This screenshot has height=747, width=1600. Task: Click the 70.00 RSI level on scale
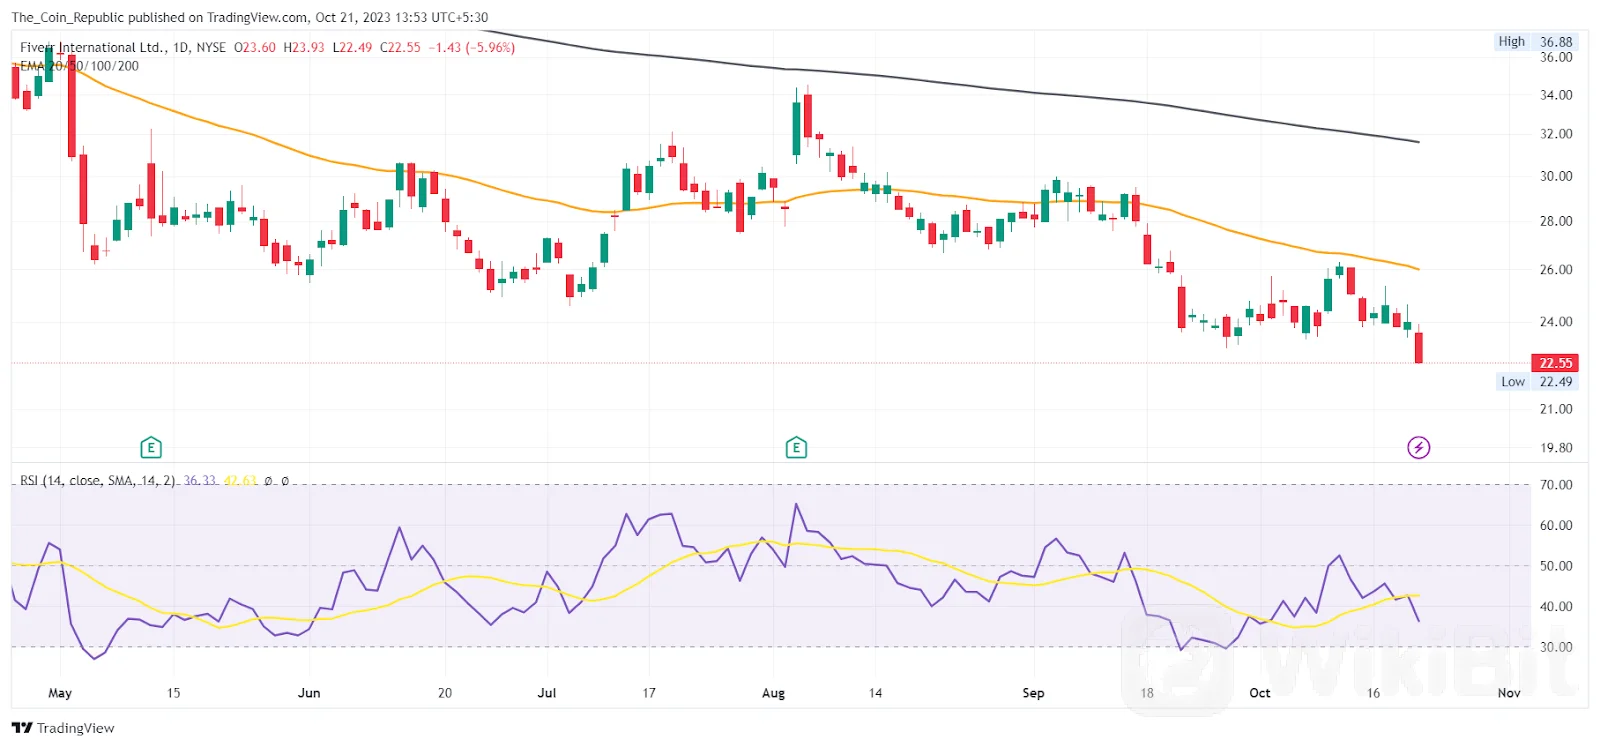click(x=1556, y=485)
